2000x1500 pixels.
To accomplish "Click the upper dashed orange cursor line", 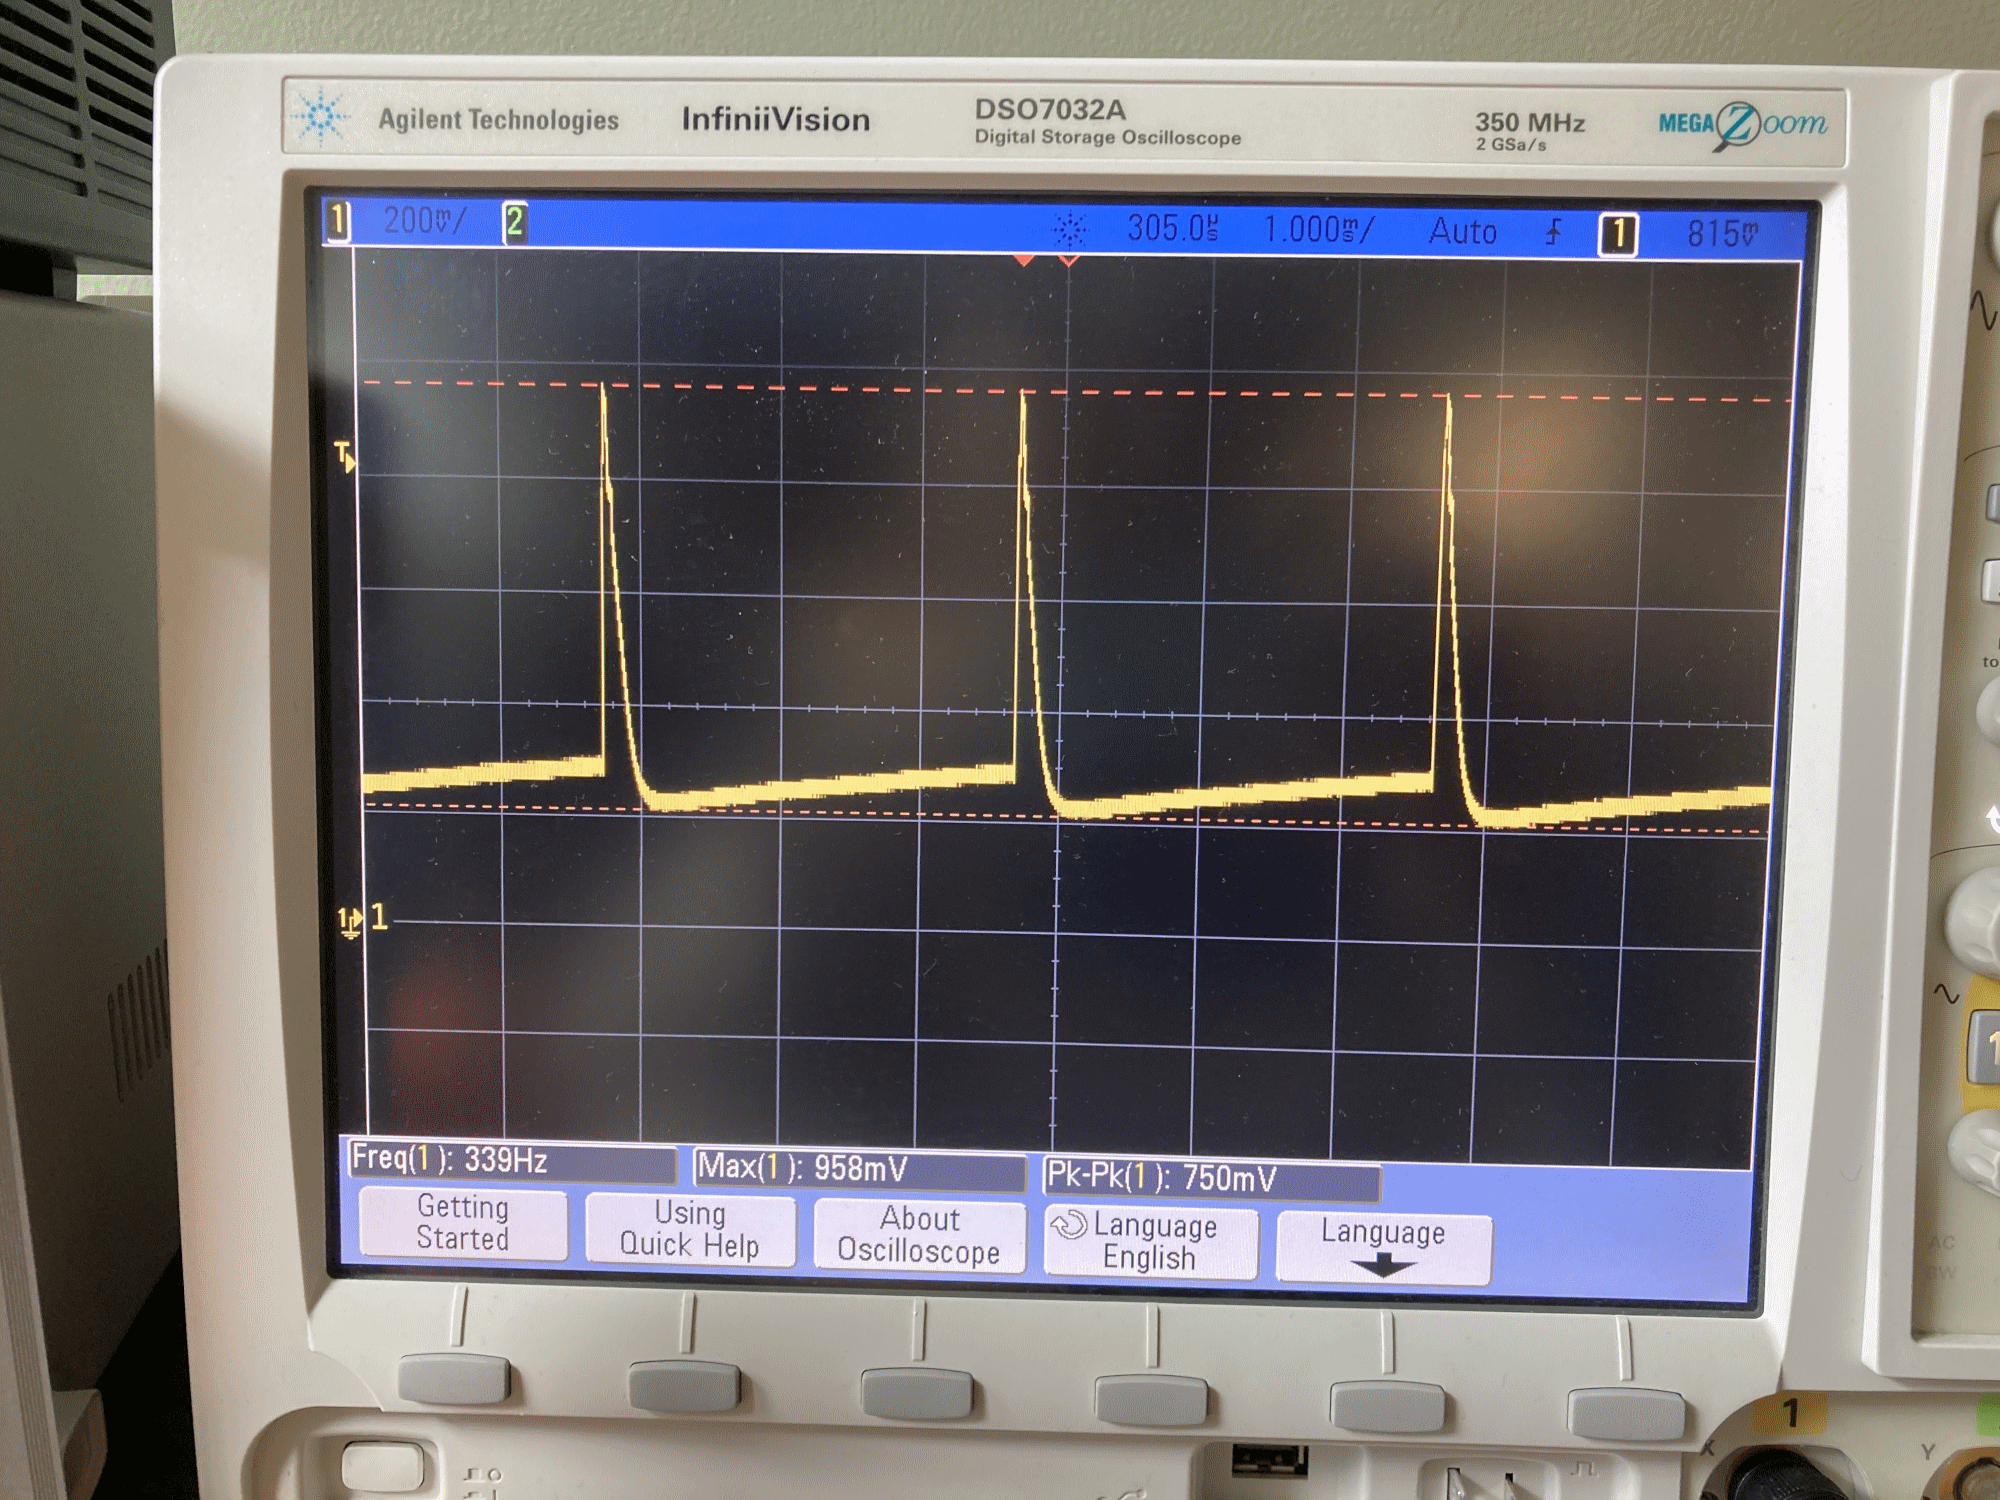I will point(1076,391).
